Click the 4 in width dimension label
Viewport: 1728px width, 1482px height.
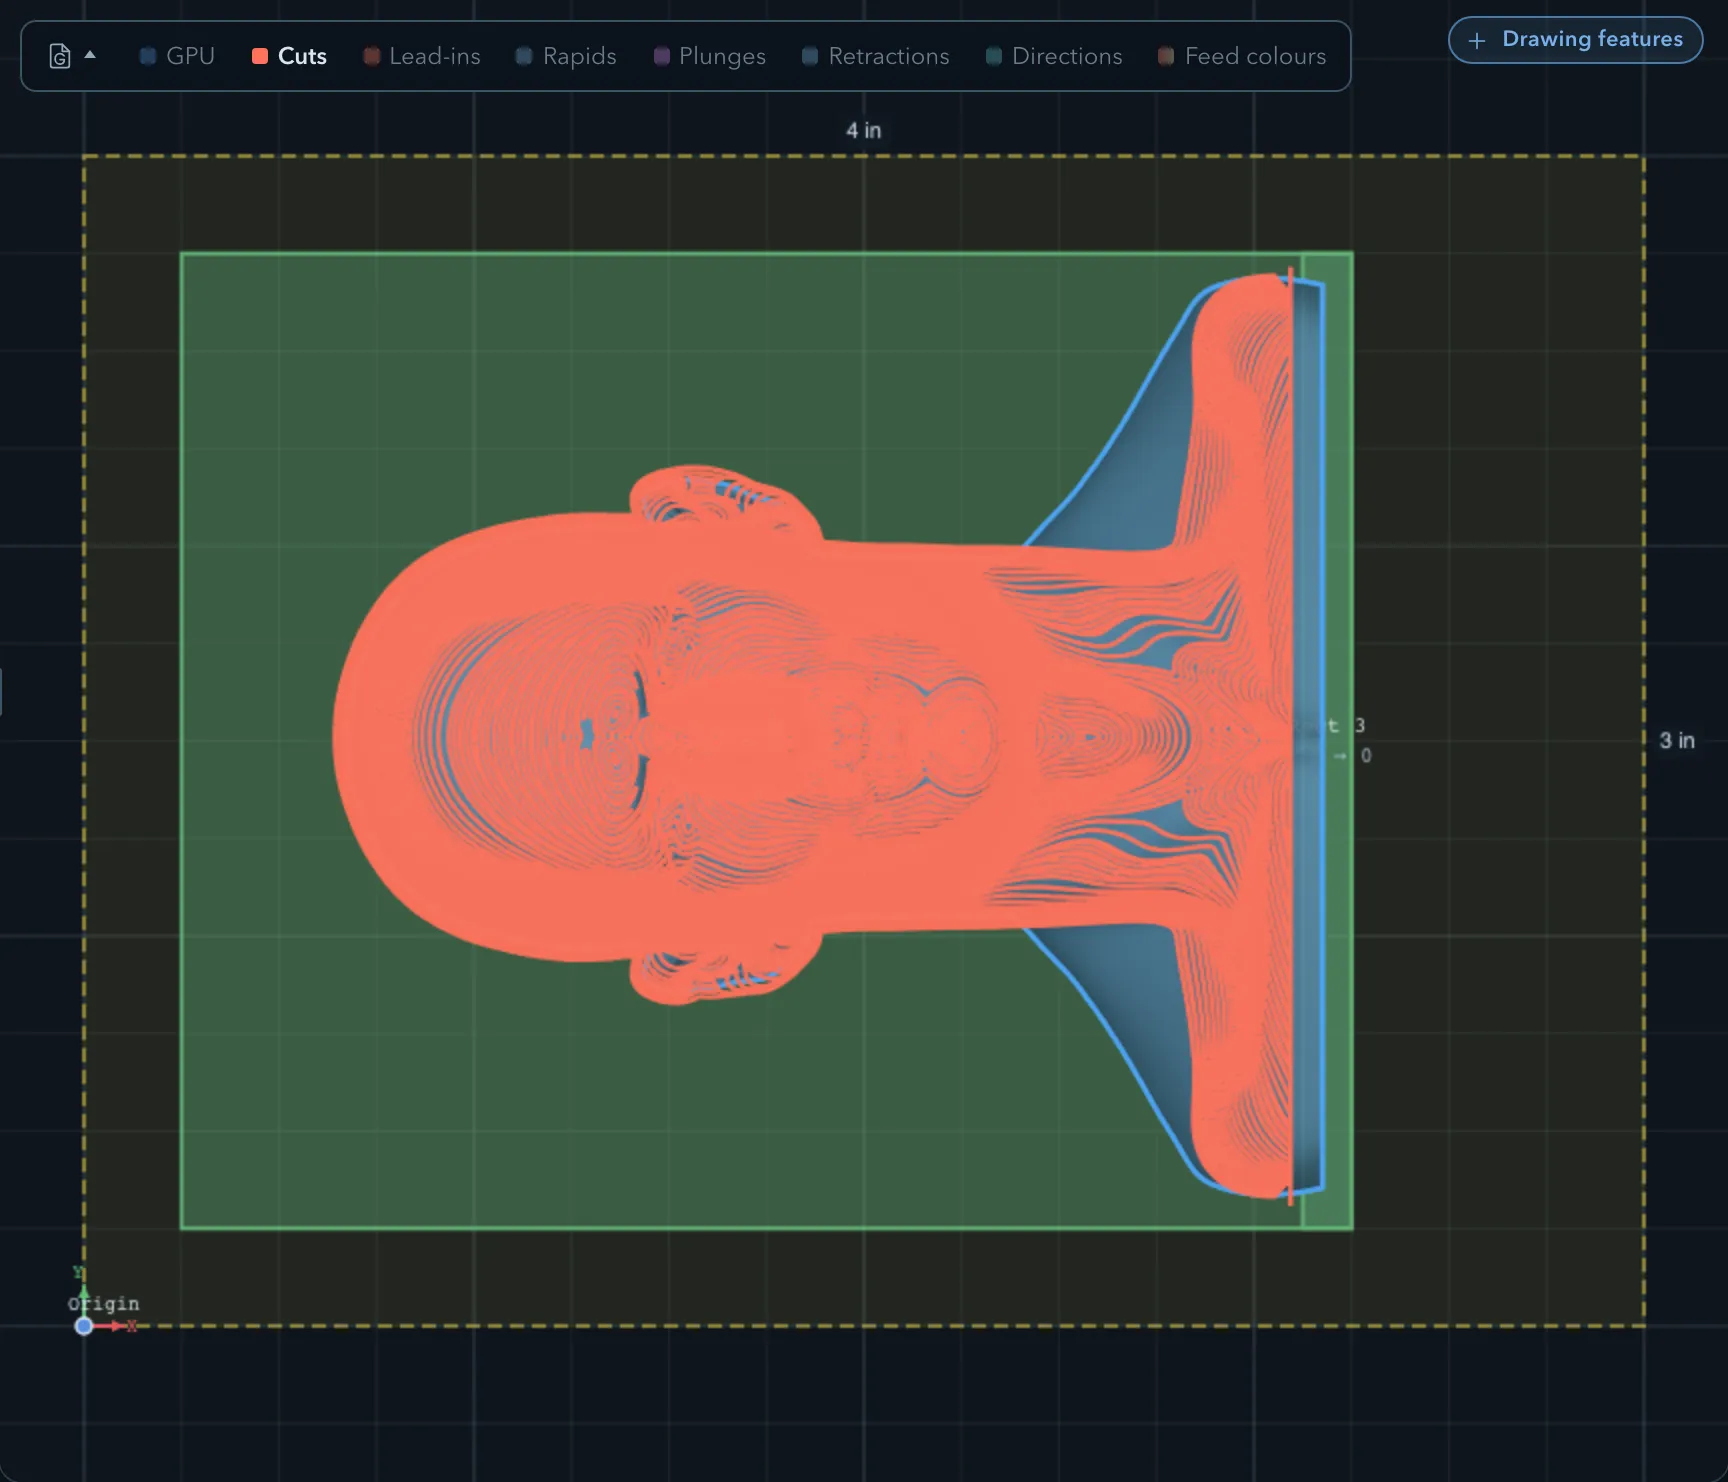864,130
